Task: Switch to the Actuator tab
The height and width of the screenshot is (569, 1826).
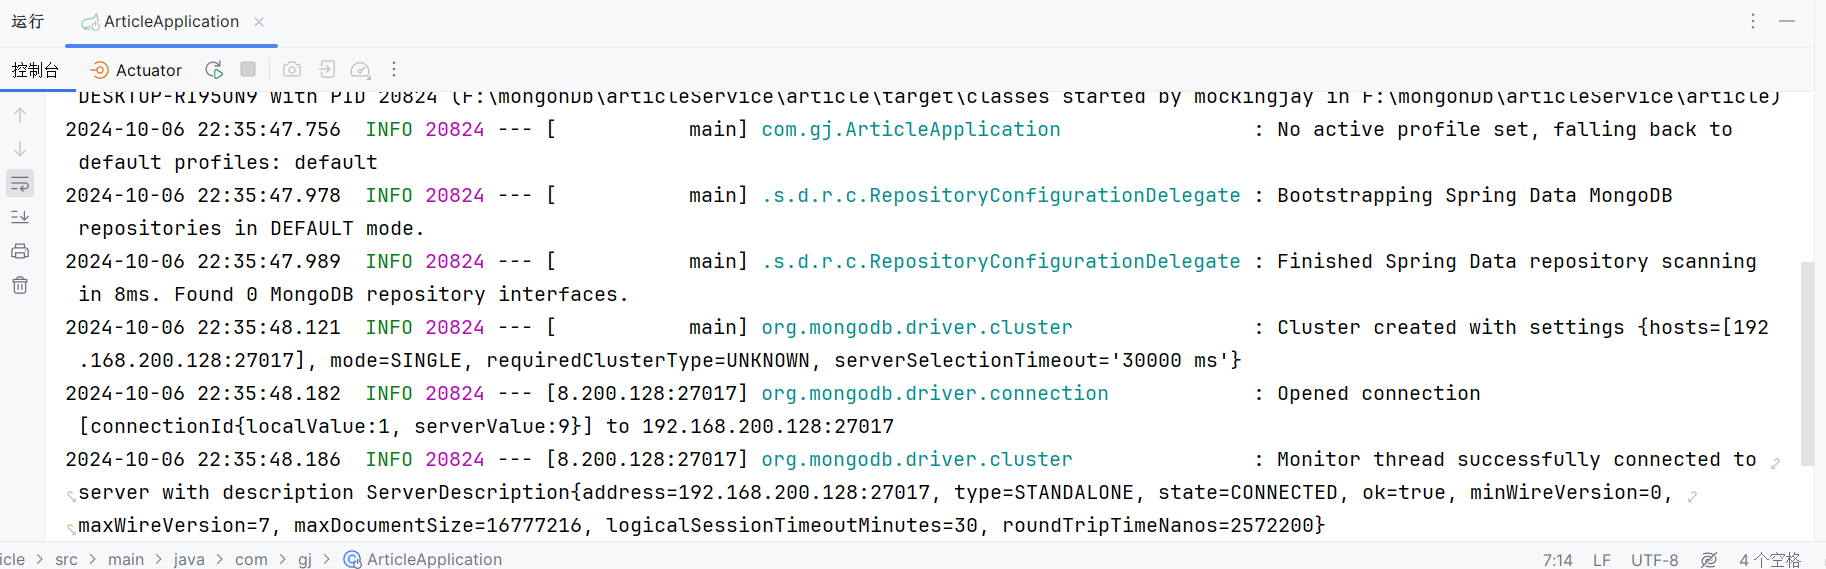Action: point(136,70)
